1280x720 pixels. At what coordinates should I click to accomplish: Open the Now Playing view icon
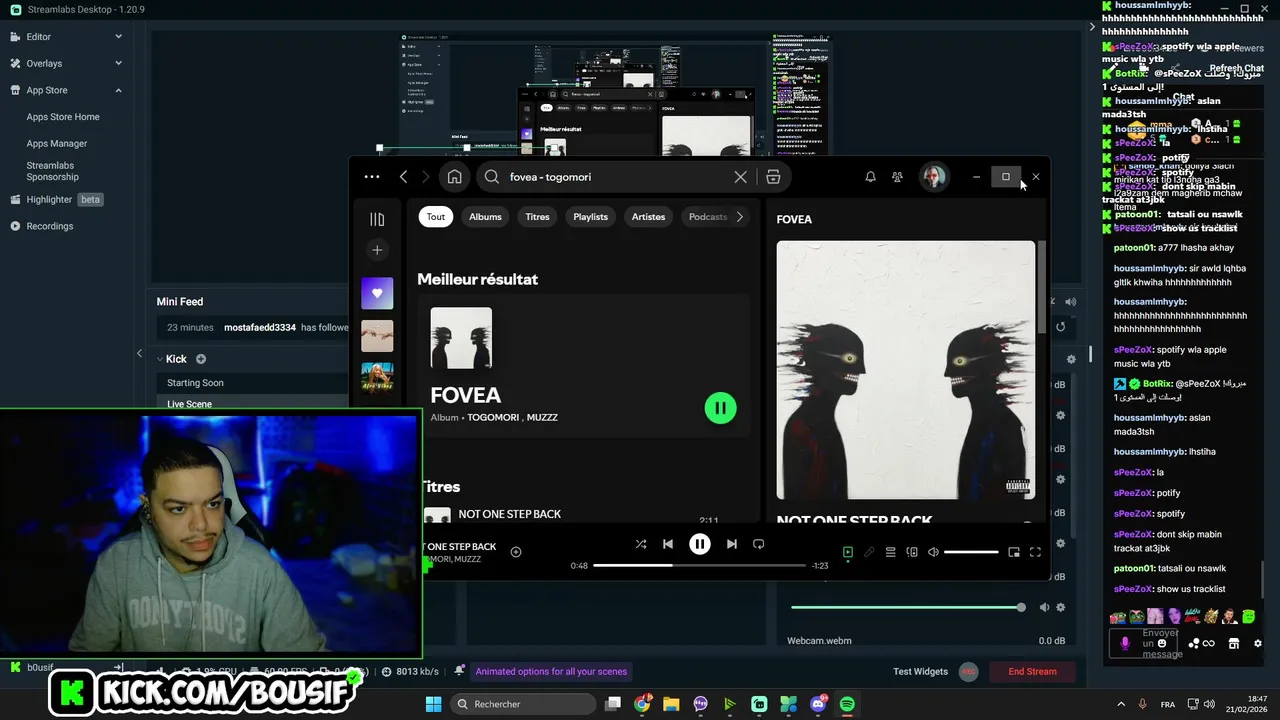coord(848,552)
